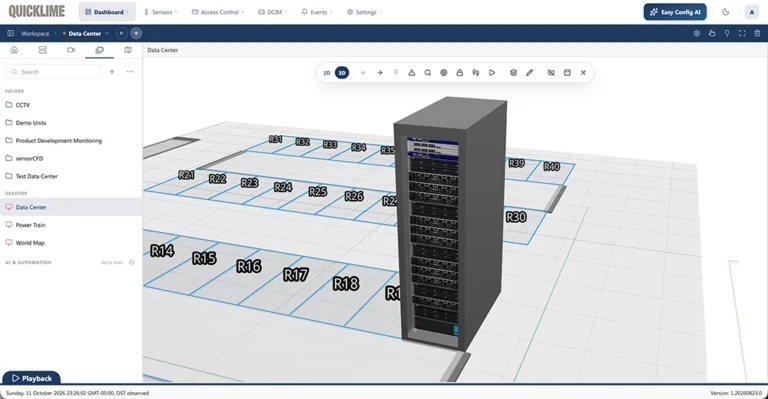768x399 pixels.
Task: Click the circular target icon in toolbar
Action: click(444, 73)
